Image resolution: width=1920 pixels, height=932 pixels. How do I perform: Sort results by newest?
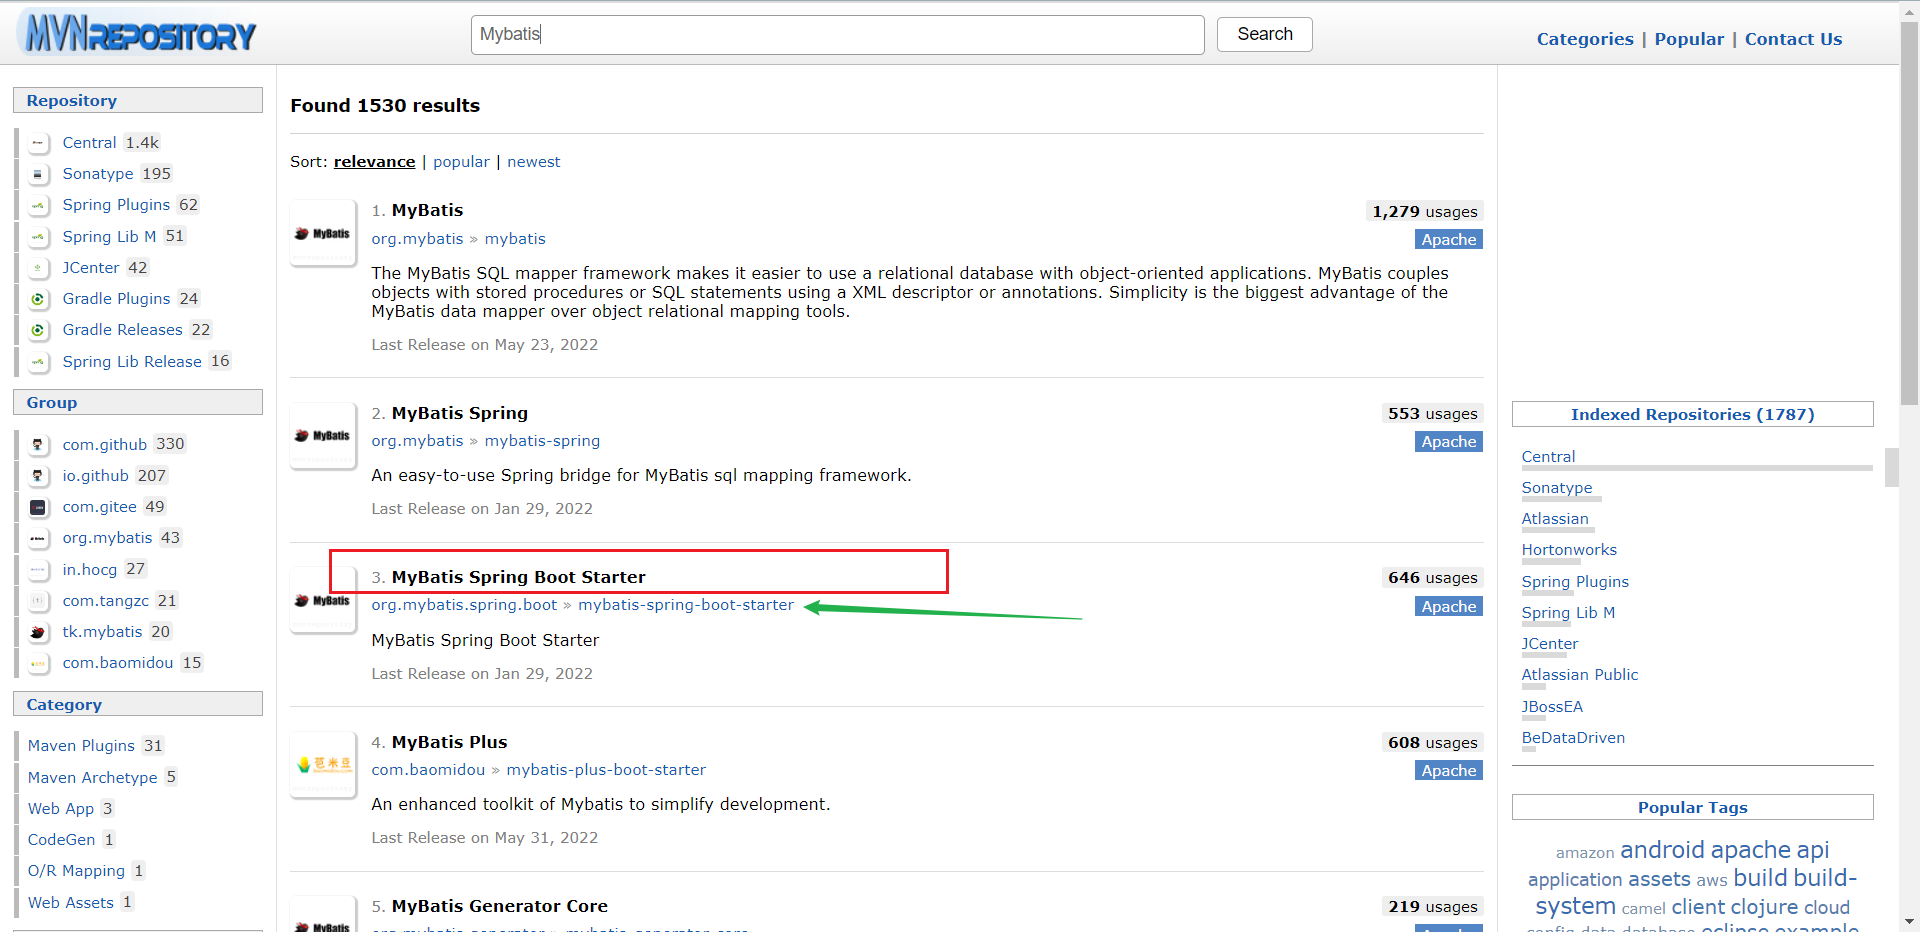(x=533, y=162)
